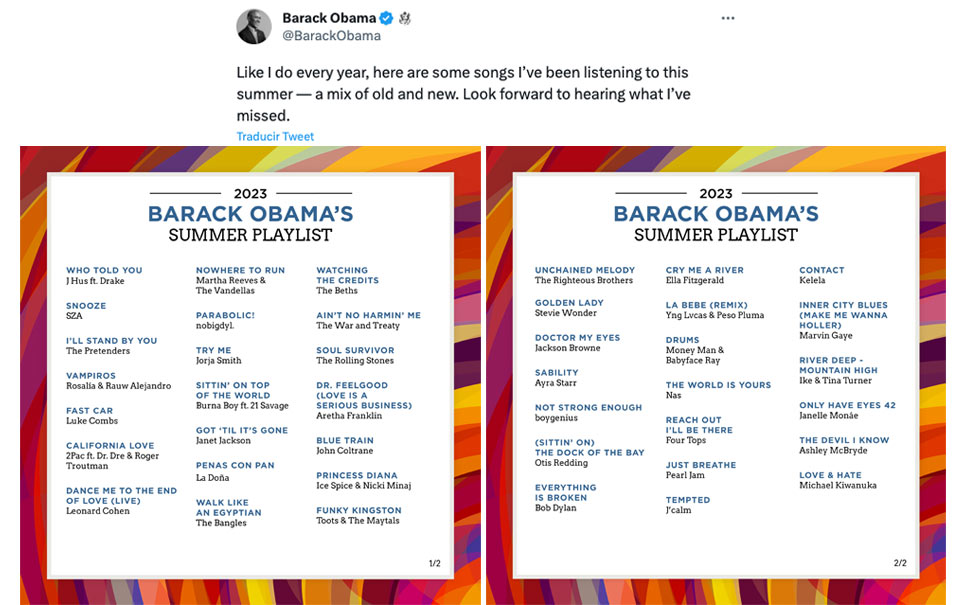The image size is (960, 605).
Task: Open the @BarackObama handle
Action: point(331,36)
